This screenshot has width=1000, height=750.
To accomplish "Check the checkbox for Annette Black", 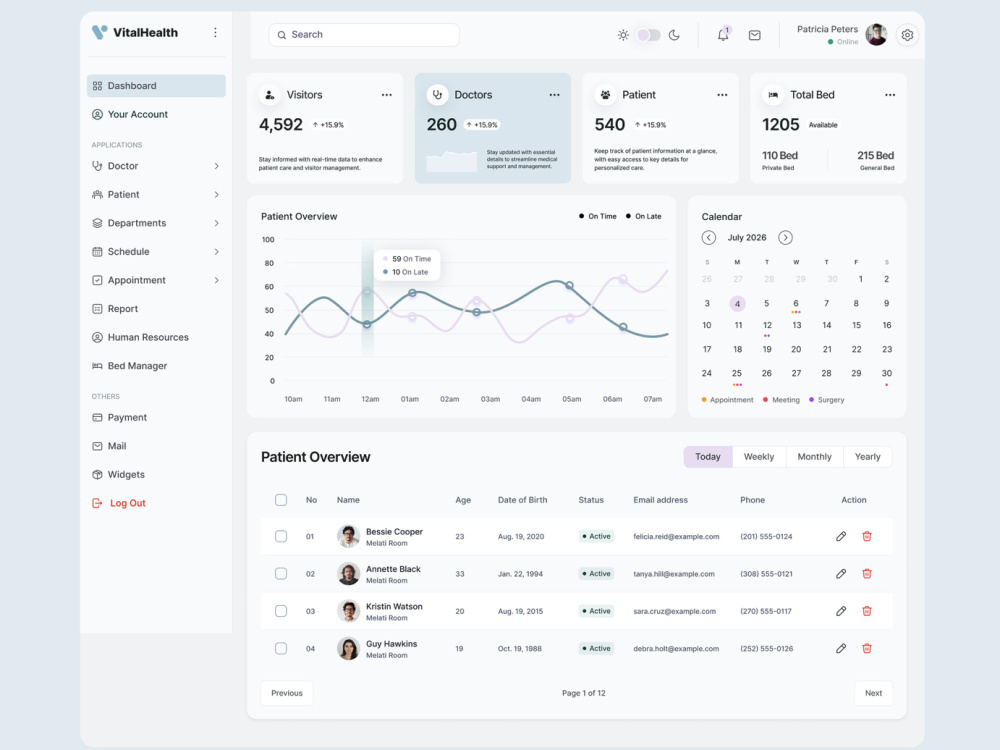I will [281, 574].
